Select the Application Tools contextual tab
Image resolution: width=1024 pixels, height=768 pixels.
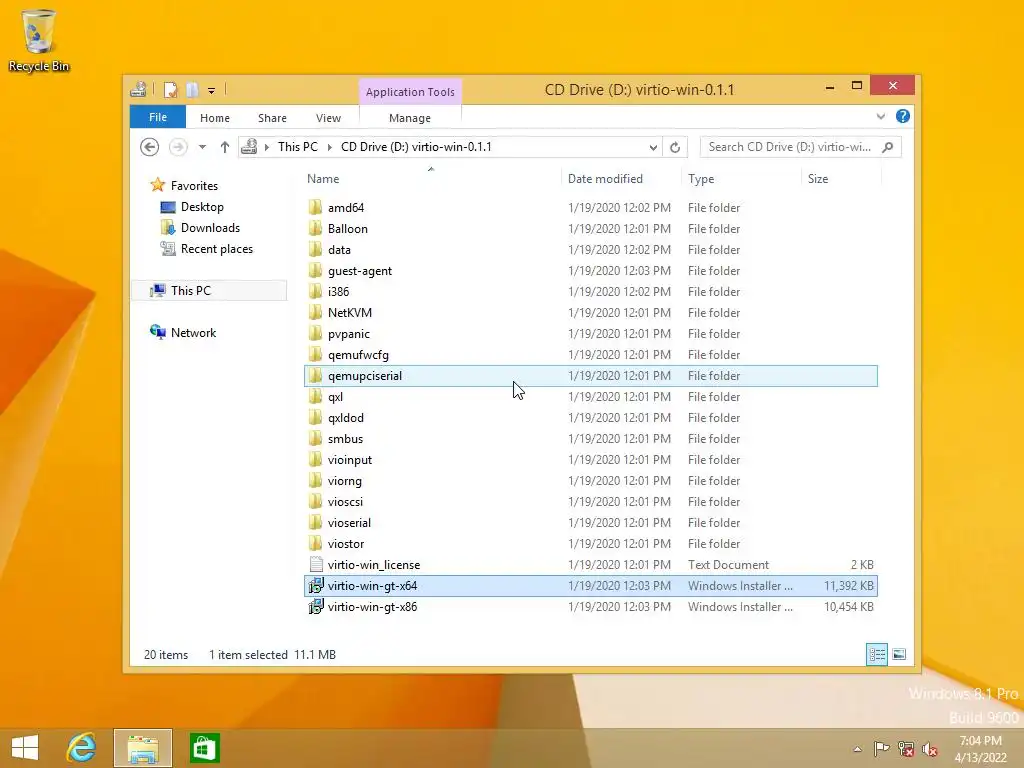click(410, 92)
